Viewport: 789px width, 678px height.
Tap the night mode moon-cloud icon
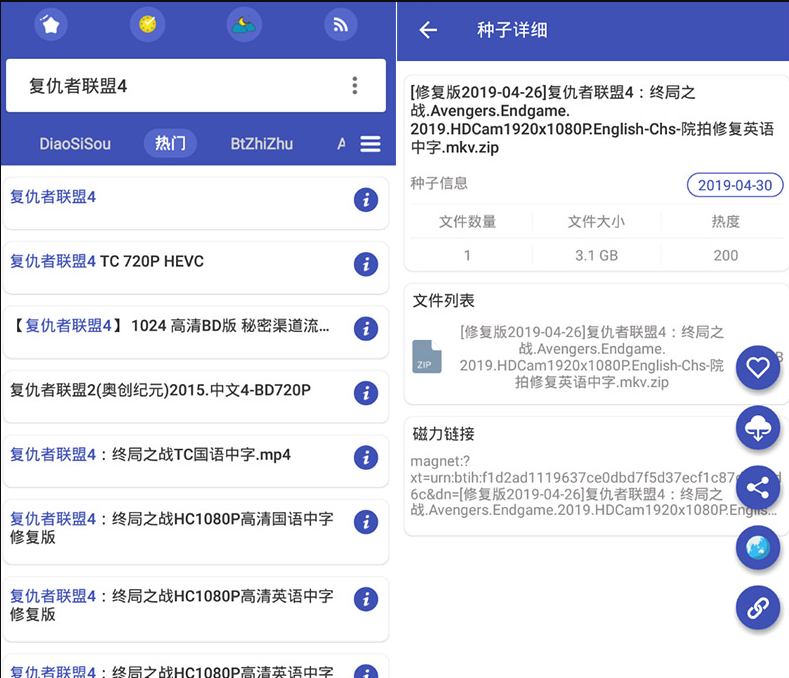[x=244, y=24]
